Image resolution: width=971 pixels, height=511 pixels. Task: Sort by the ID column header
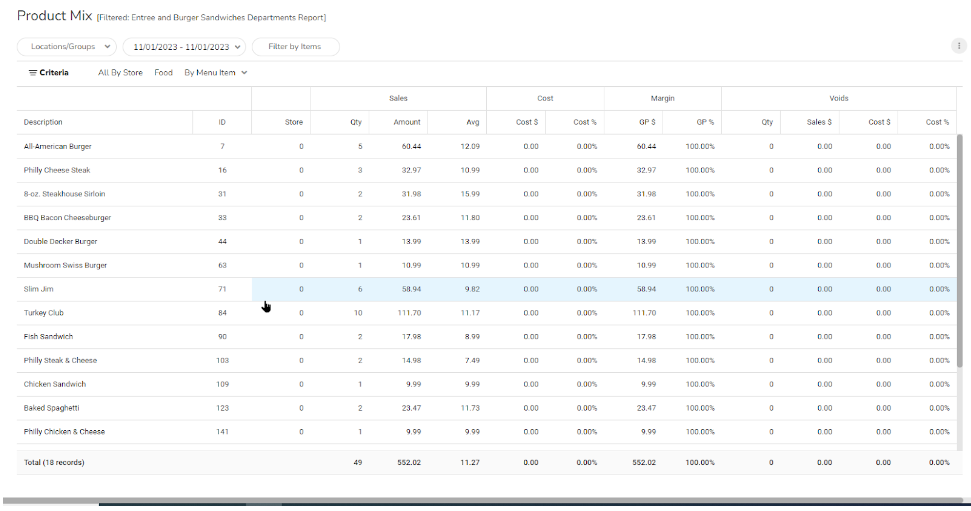pyautogui.click(x=222, y=122)
